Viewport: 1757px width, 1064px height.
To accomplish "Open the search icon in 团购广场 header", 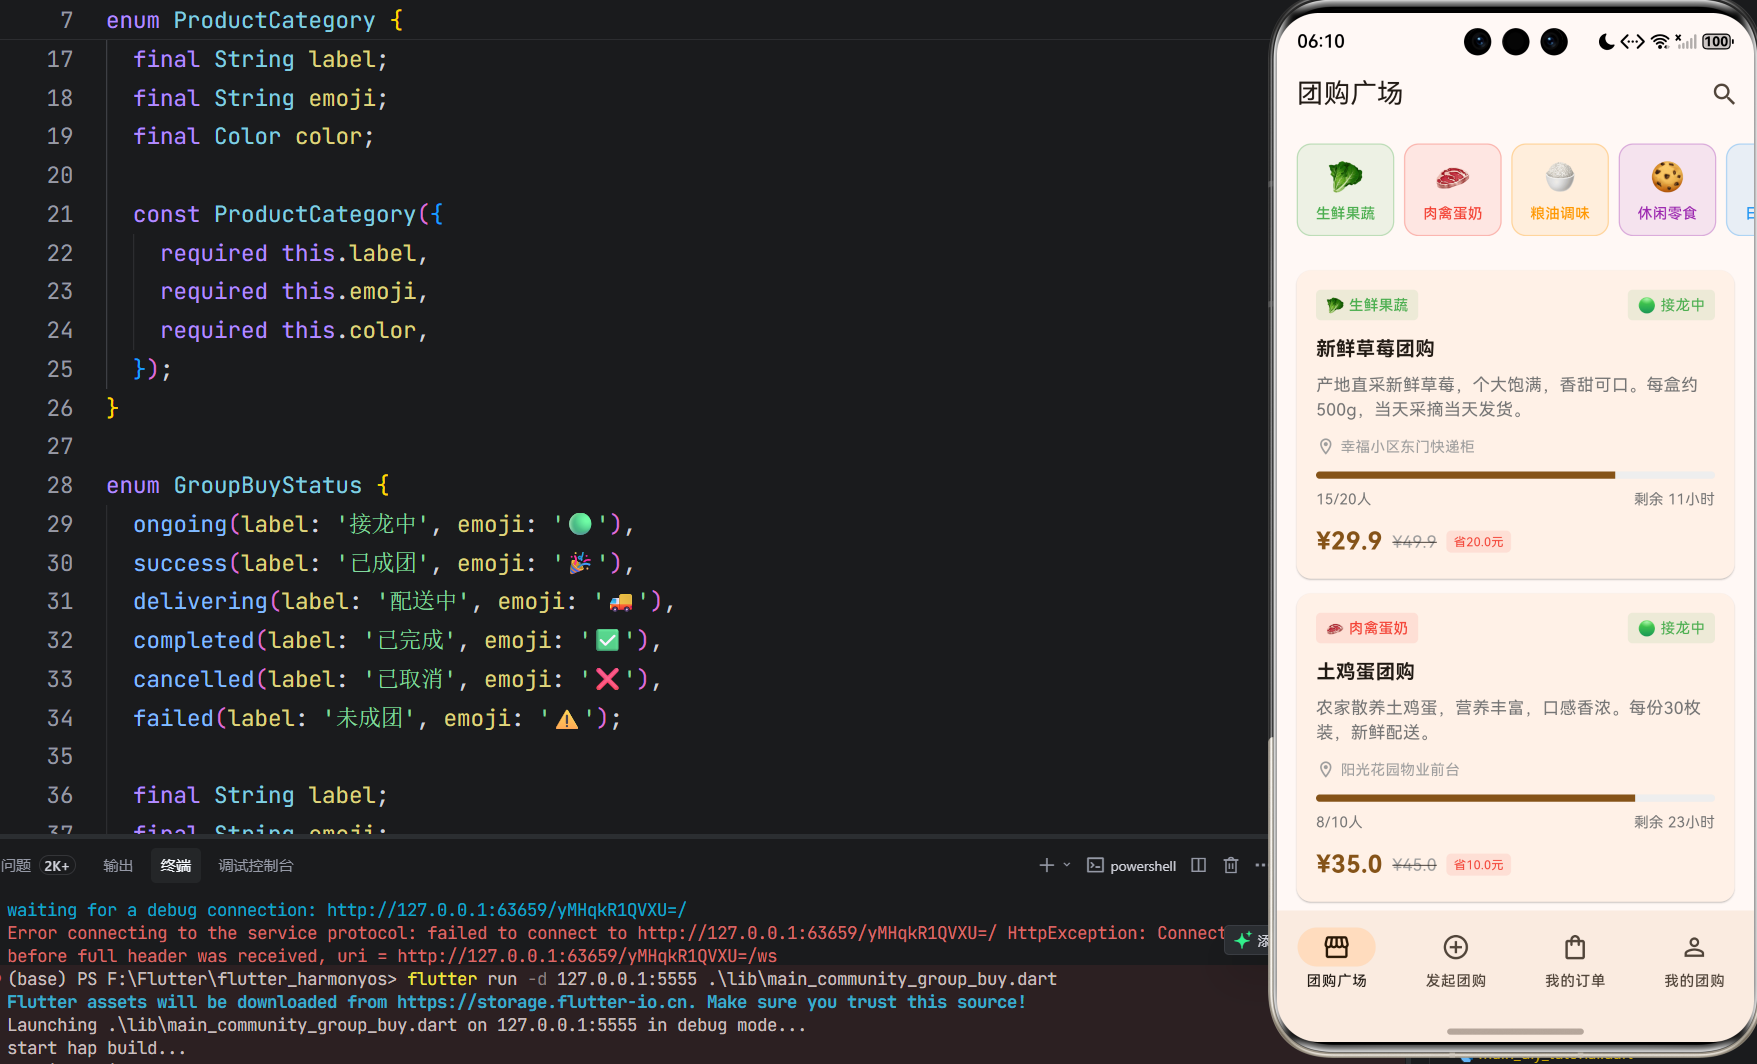I will pyautogui.click(x=1723, y=93).
